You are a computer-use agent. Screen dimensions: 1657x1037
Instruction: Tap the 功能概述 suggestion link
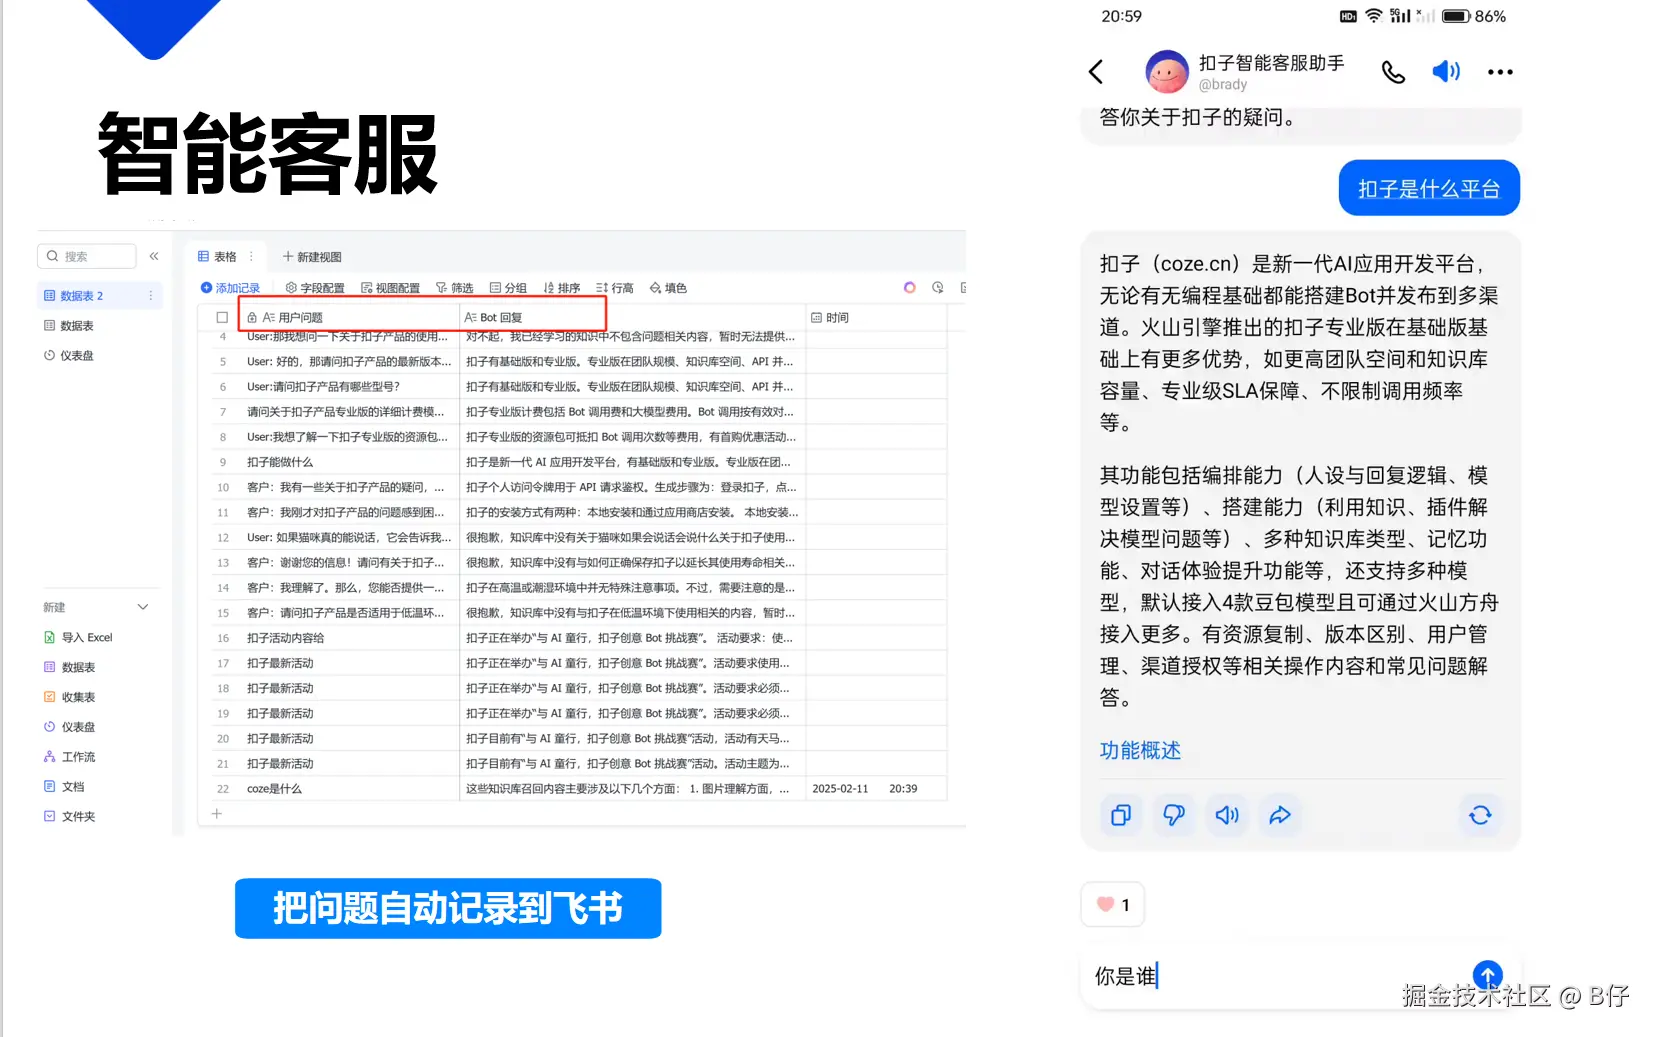click(x=1140, y=751)
